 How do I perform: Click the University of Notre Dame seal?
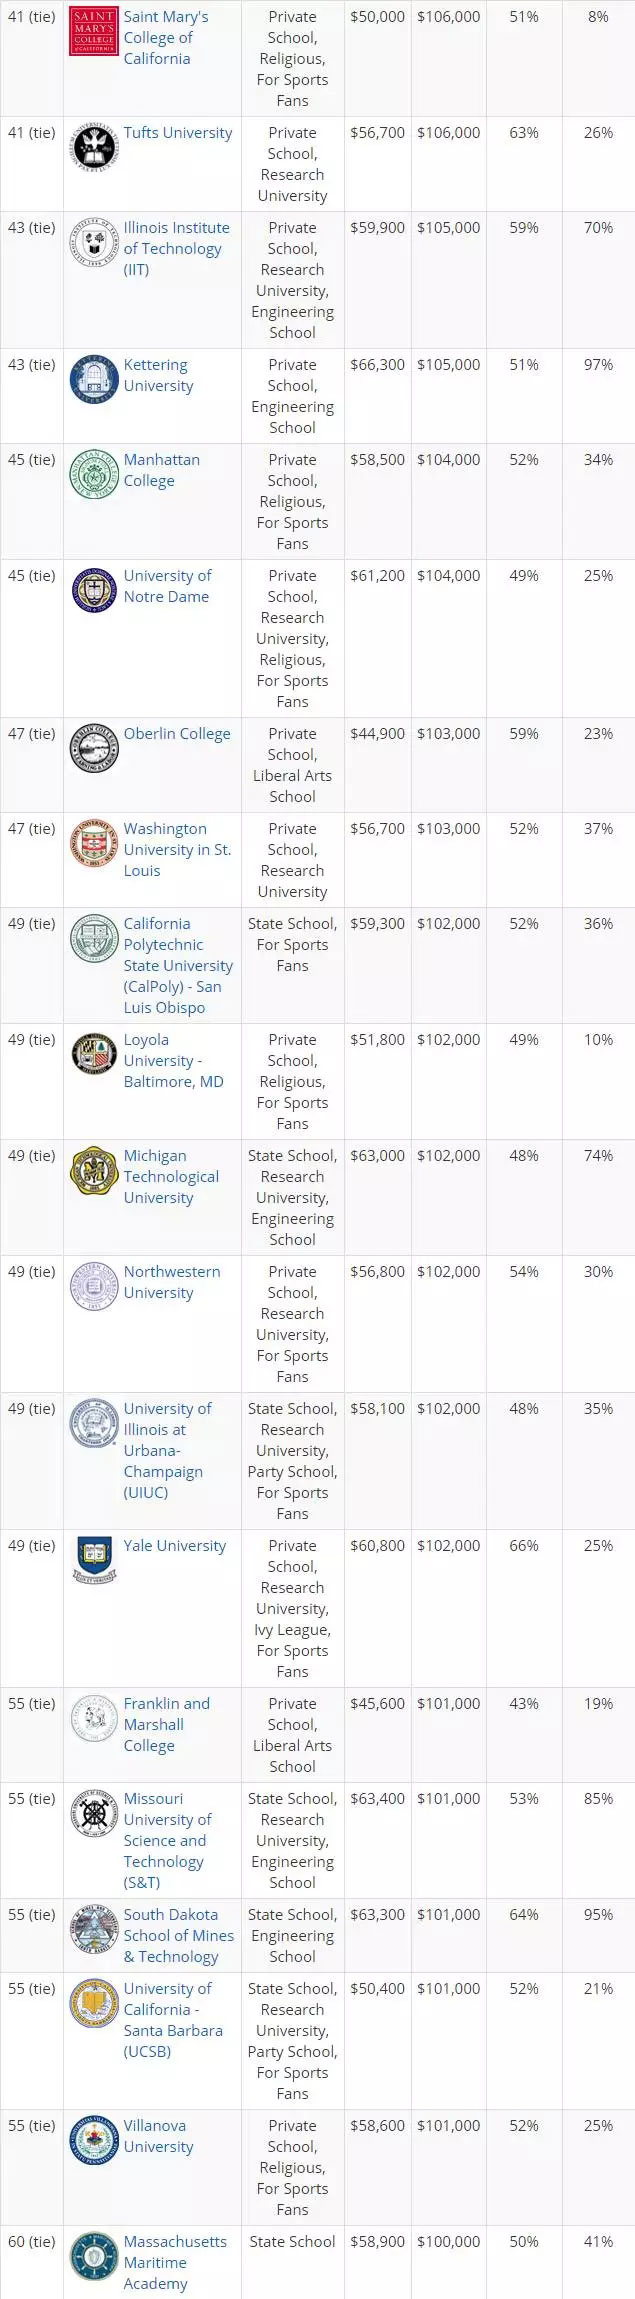94,591
